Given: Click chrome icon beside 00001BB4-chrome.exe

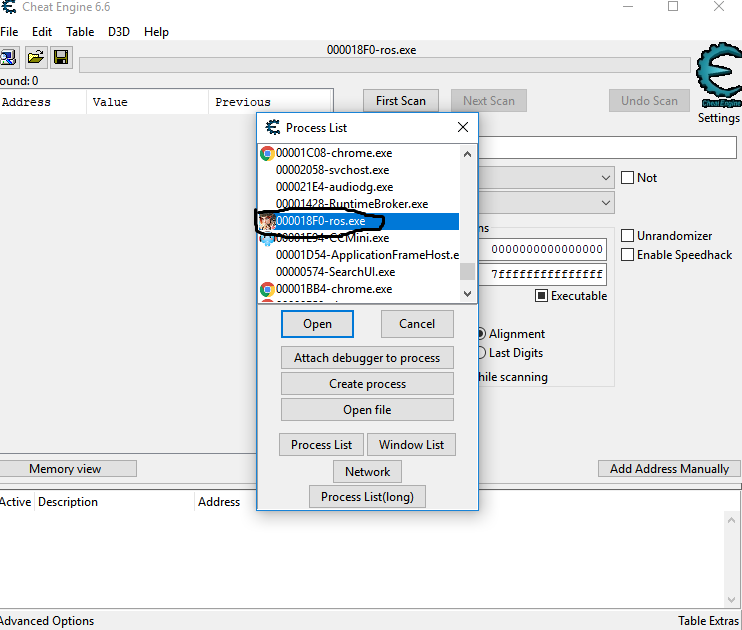Looking at the screenshot, I should 267,289.
